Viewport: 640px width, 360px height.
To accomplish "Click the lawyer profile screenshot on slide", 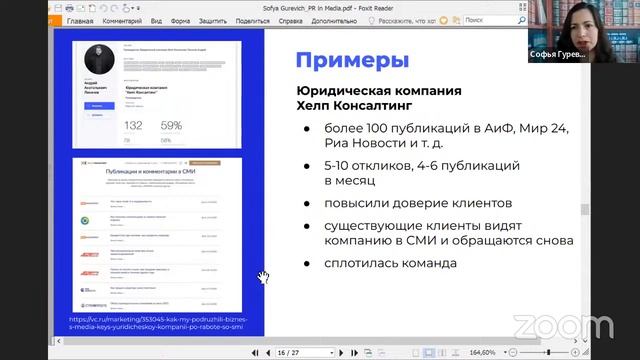I will (x=157, y=94).
